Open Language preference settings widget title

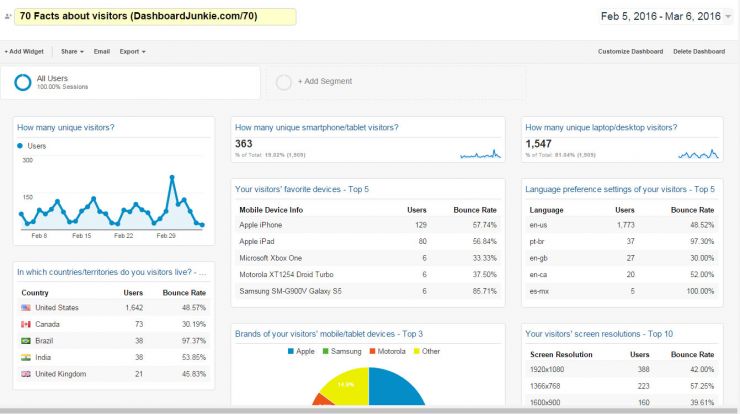pyautogui.click(x=620, y=189)
